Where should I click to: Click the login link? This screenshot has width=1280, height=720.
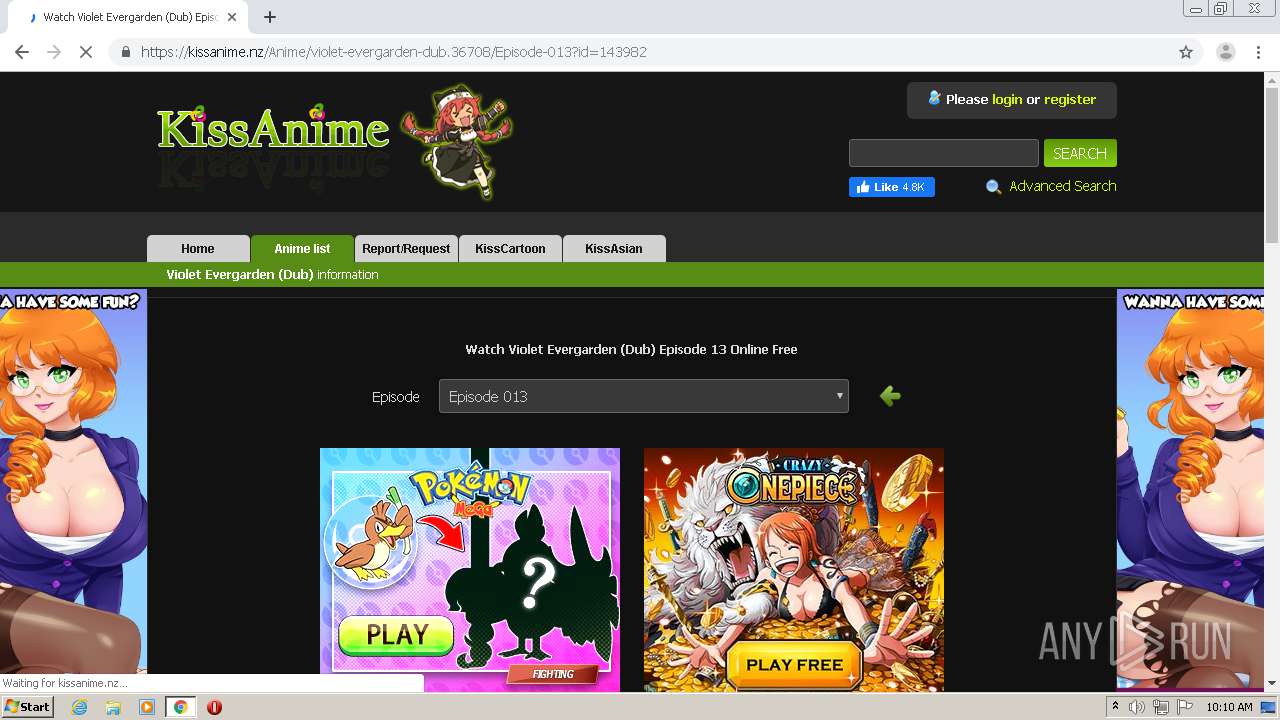click(1007, 100)
